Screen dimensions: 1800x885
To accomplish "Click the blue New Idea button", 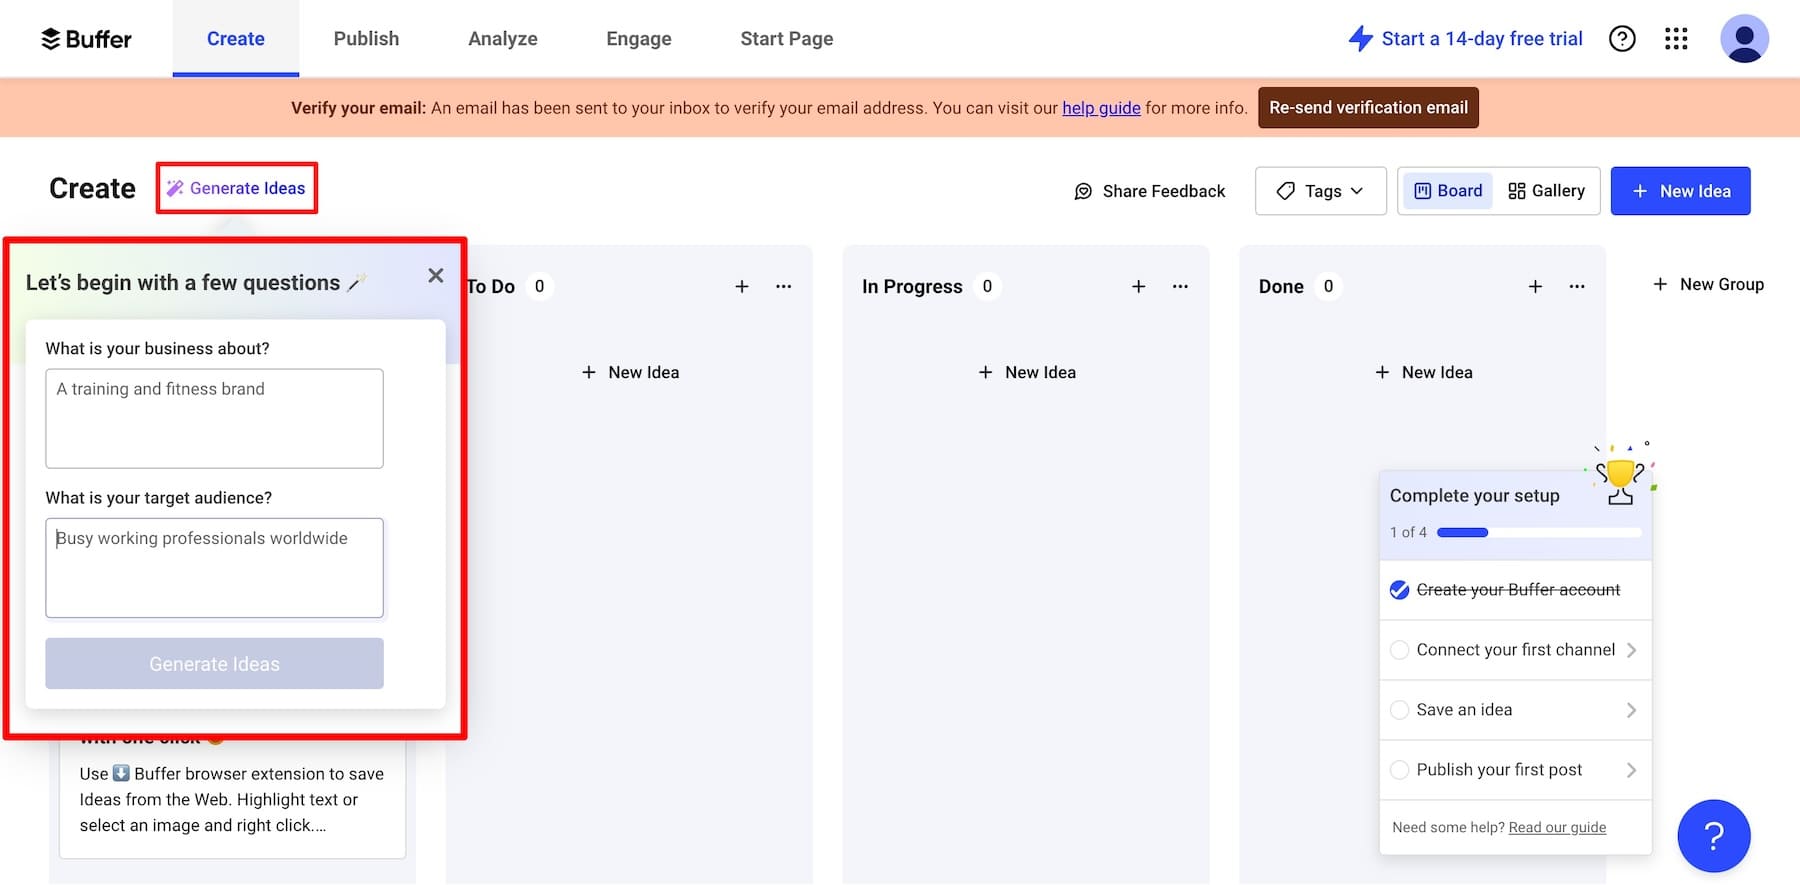I will pyautogui.click(x=1680, y=191).
